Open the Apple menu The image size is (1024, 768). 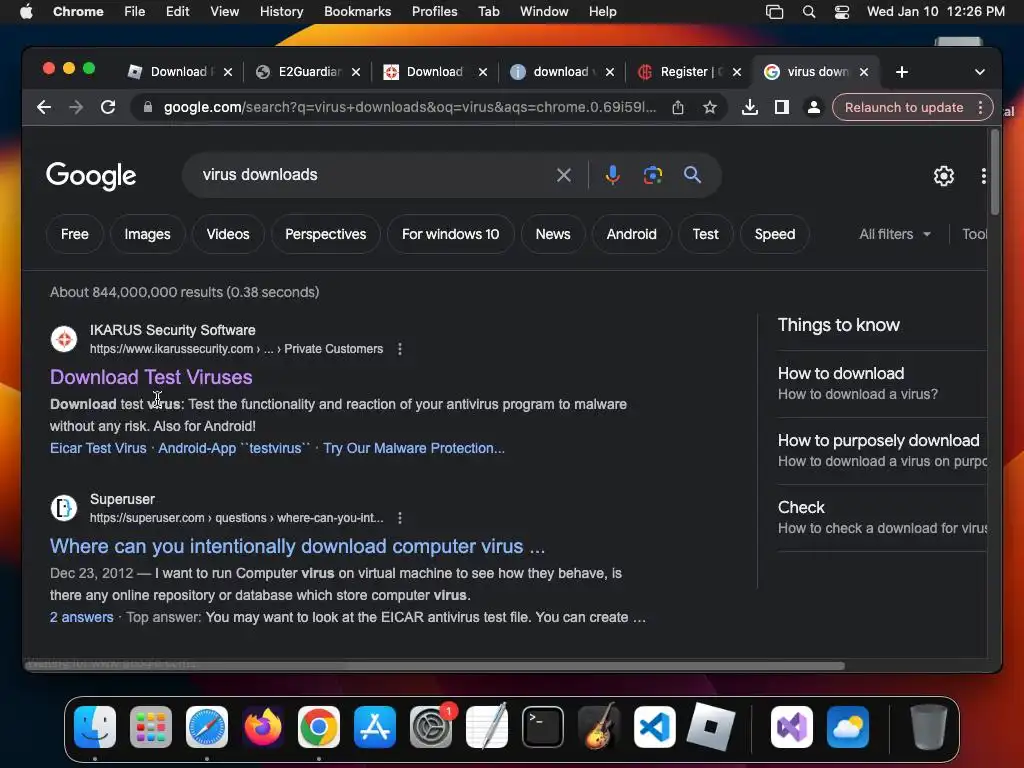(x=26, y=12)
